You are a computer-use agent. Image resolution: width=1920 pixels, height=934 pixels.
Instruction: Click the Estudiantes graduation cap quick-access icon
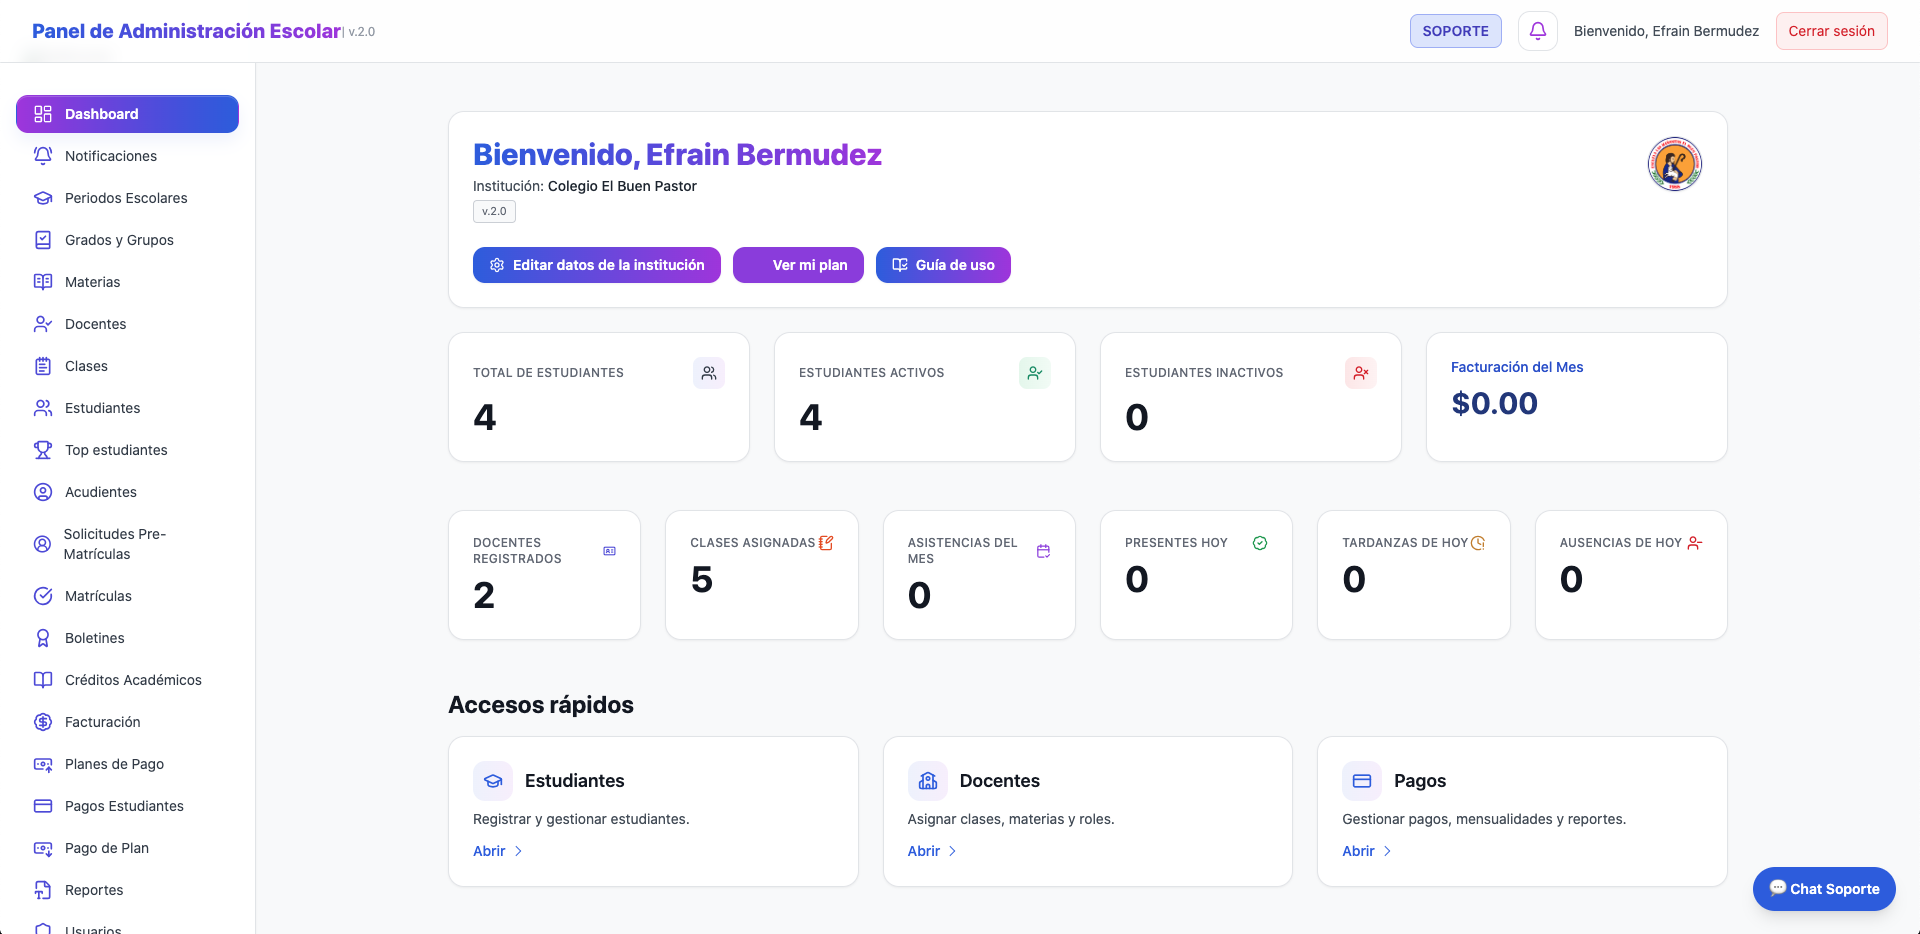(493, 781)
